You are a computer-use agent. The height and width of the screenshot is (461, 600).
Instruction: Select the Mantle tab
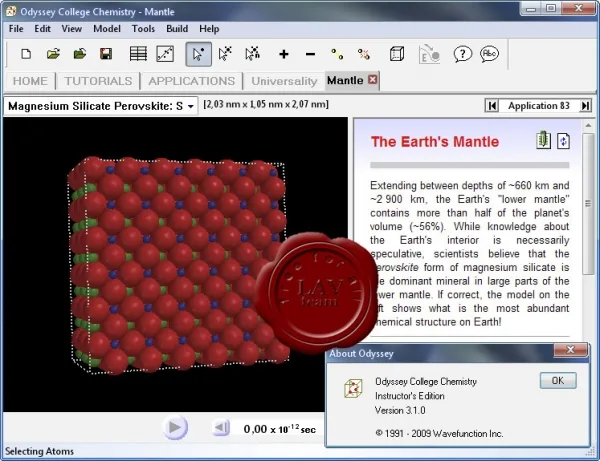click(345, 80)
